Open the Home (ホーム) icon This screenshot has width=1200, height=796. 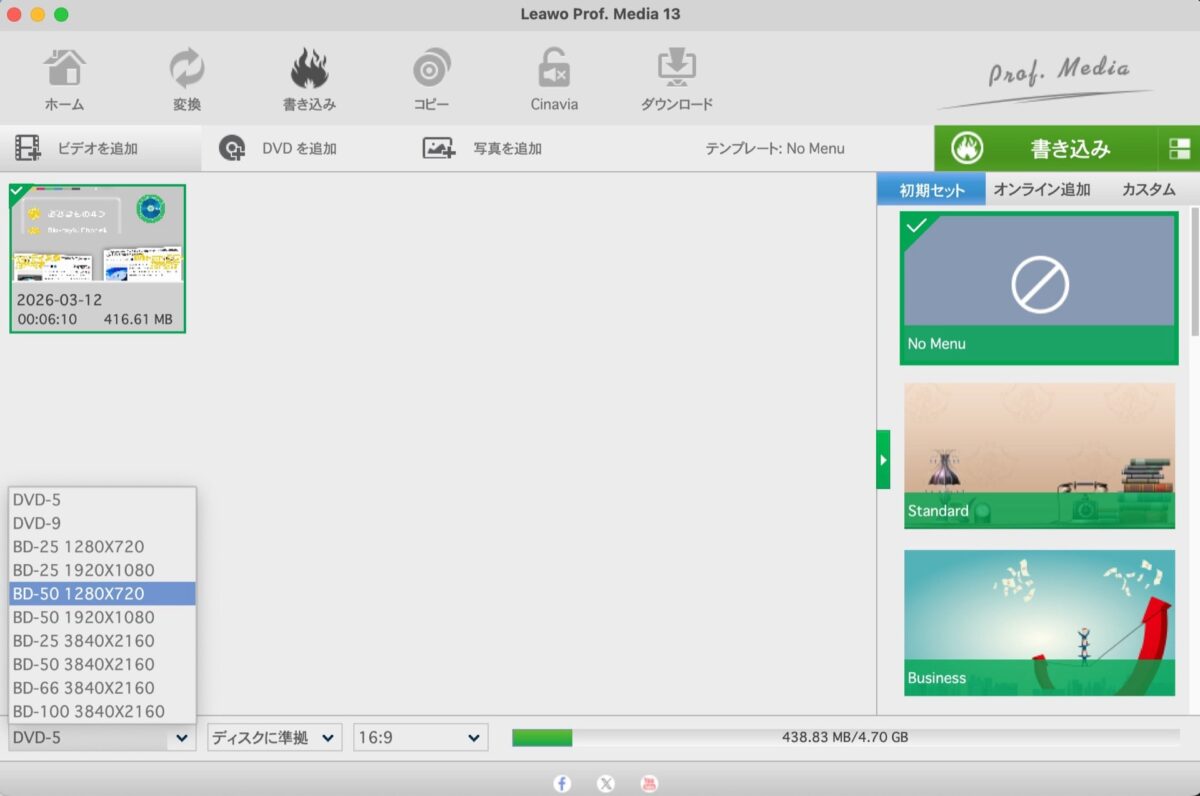64,80
